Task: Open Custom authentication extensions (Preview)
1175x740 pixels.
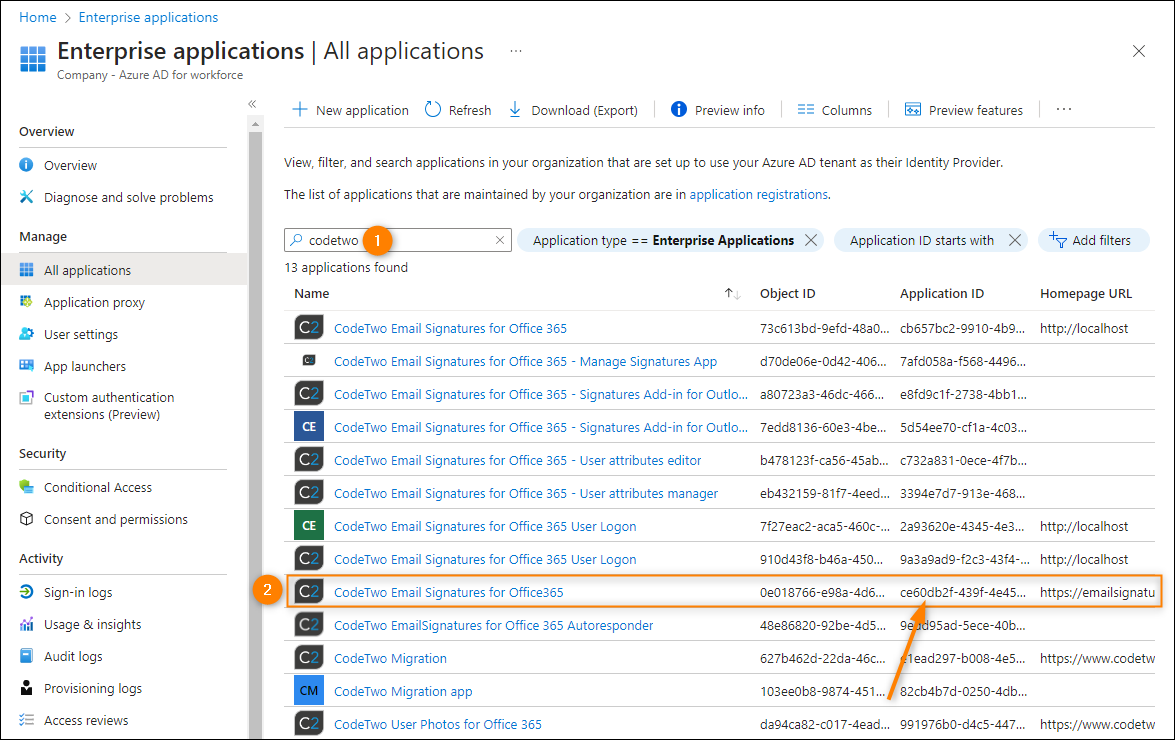Action: coord(109,406)
